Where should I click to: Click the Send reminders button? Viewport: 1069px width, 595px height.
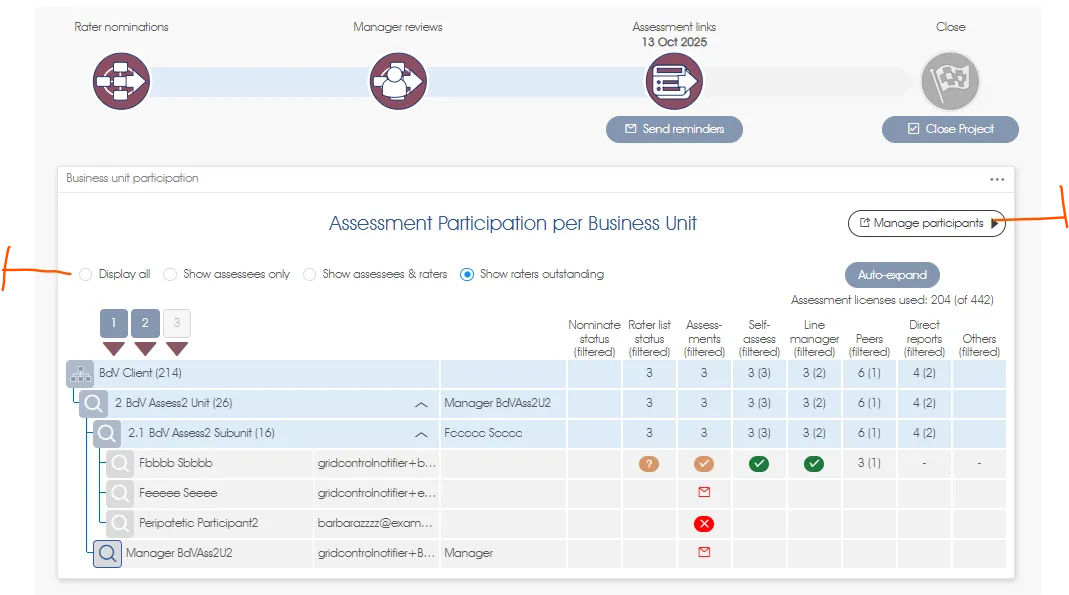(x=674, y=129)
